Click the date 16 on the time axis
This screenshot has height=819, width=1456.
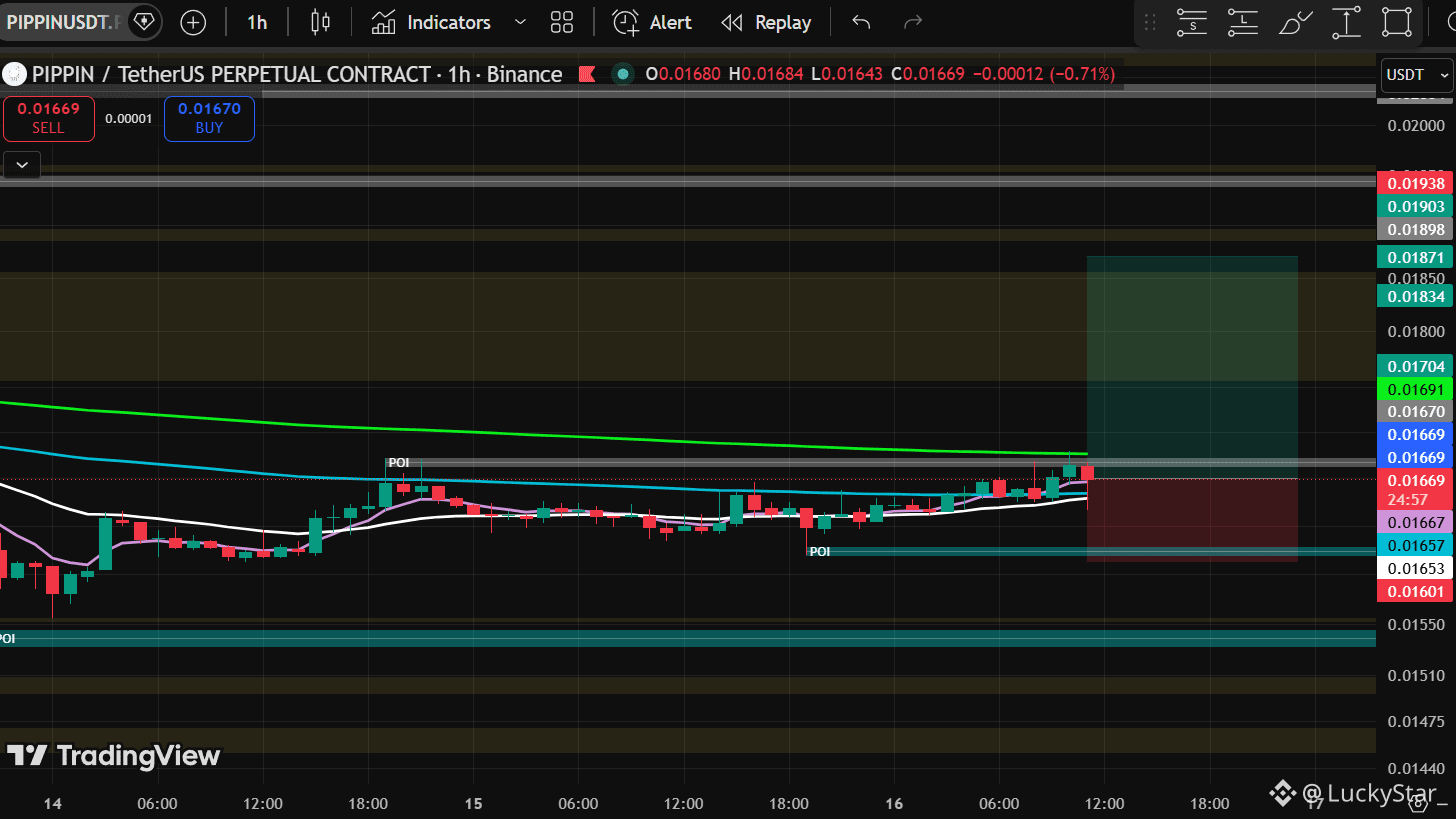894,803
